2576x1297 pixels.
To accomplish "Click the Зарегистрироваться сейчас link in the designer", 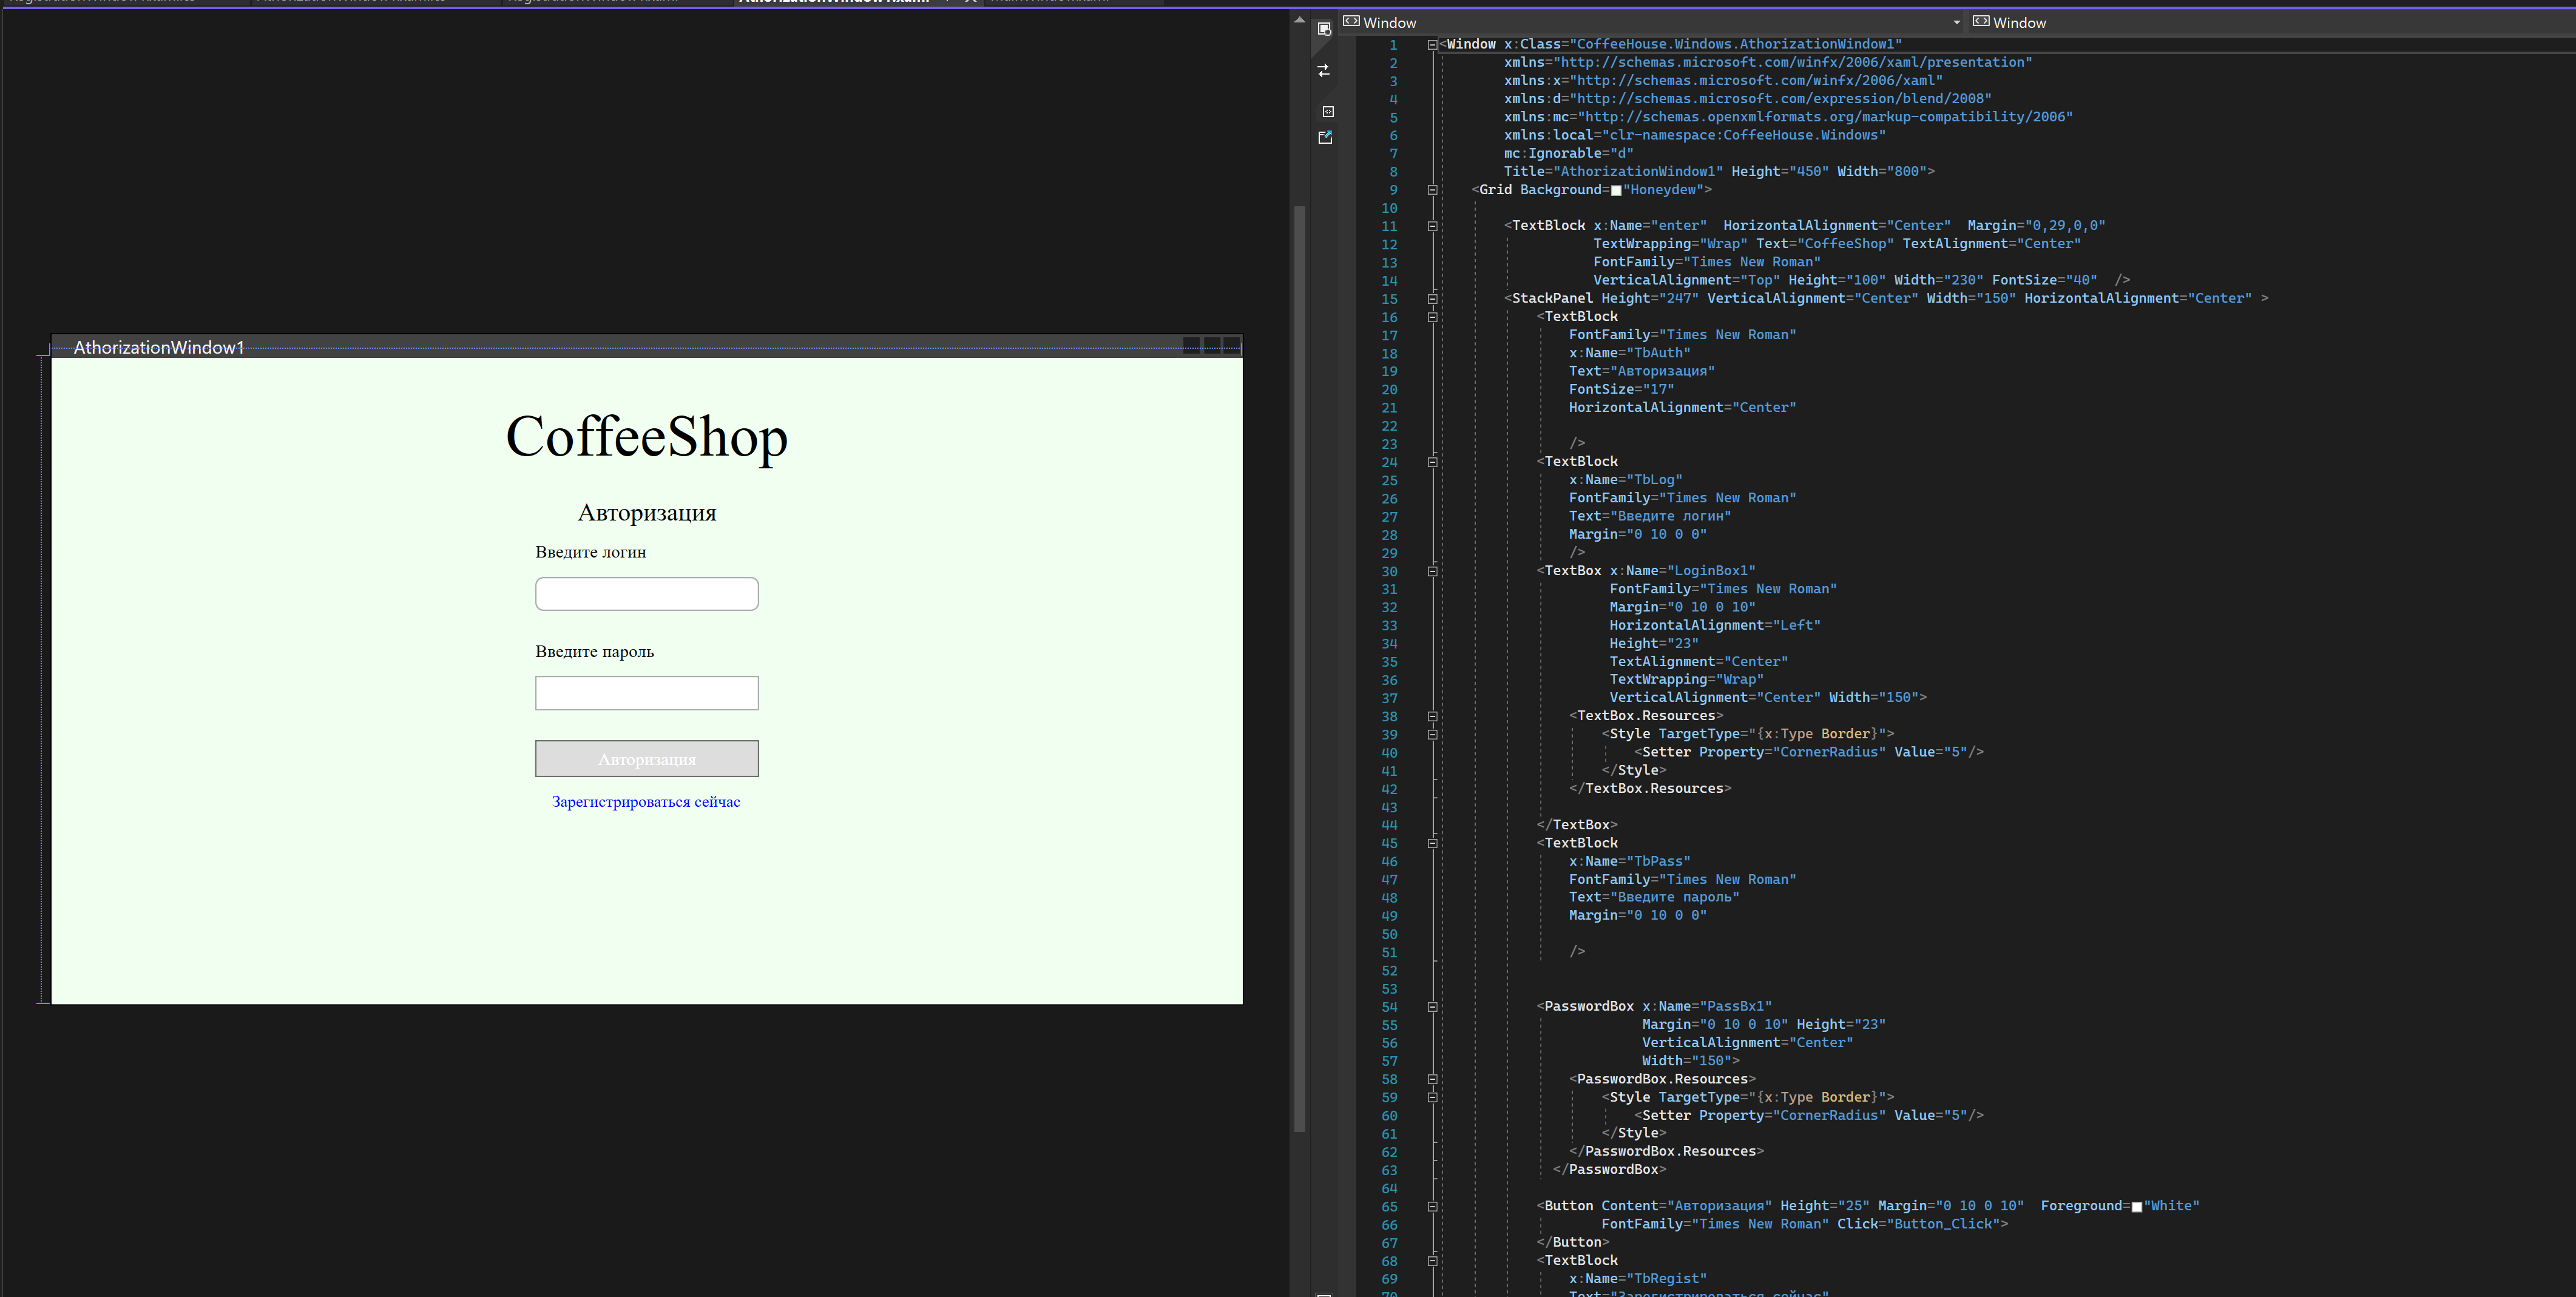I will (646, 801).
